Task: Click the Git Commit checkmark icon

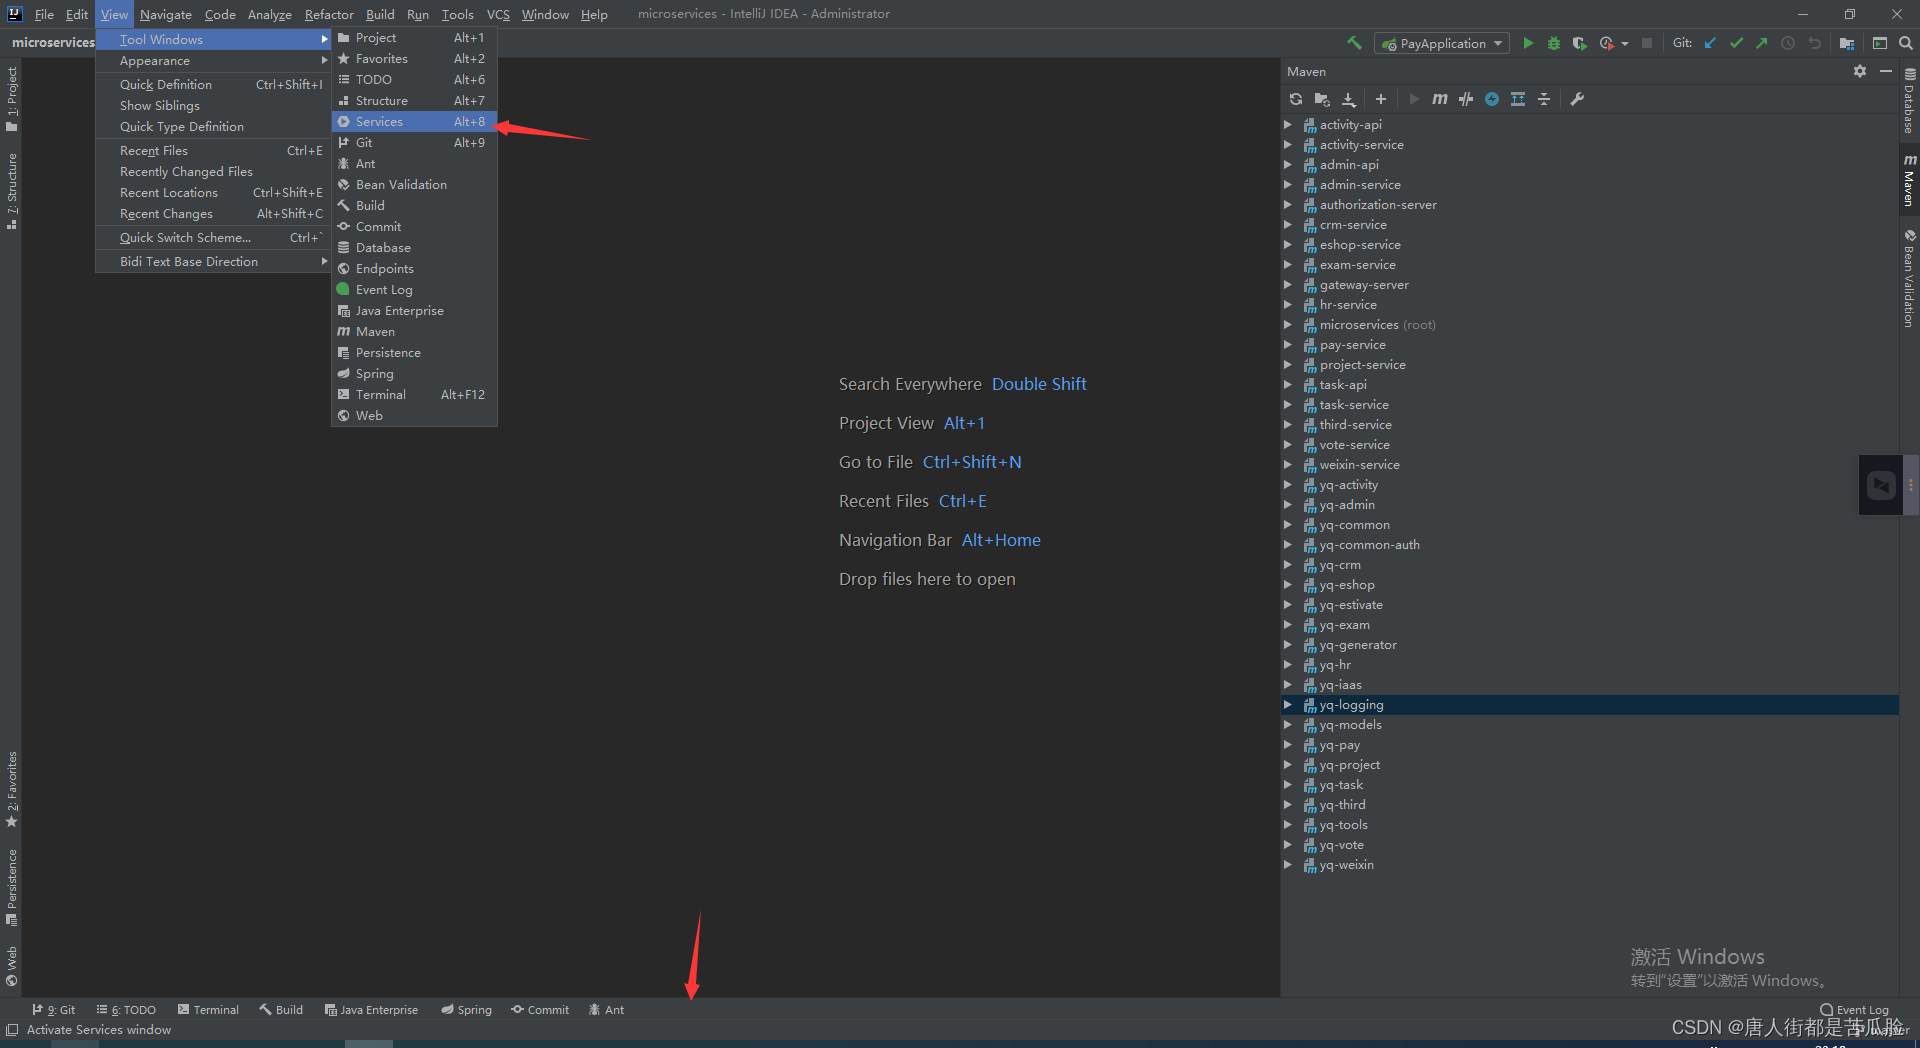Action: click(1736, 43)
